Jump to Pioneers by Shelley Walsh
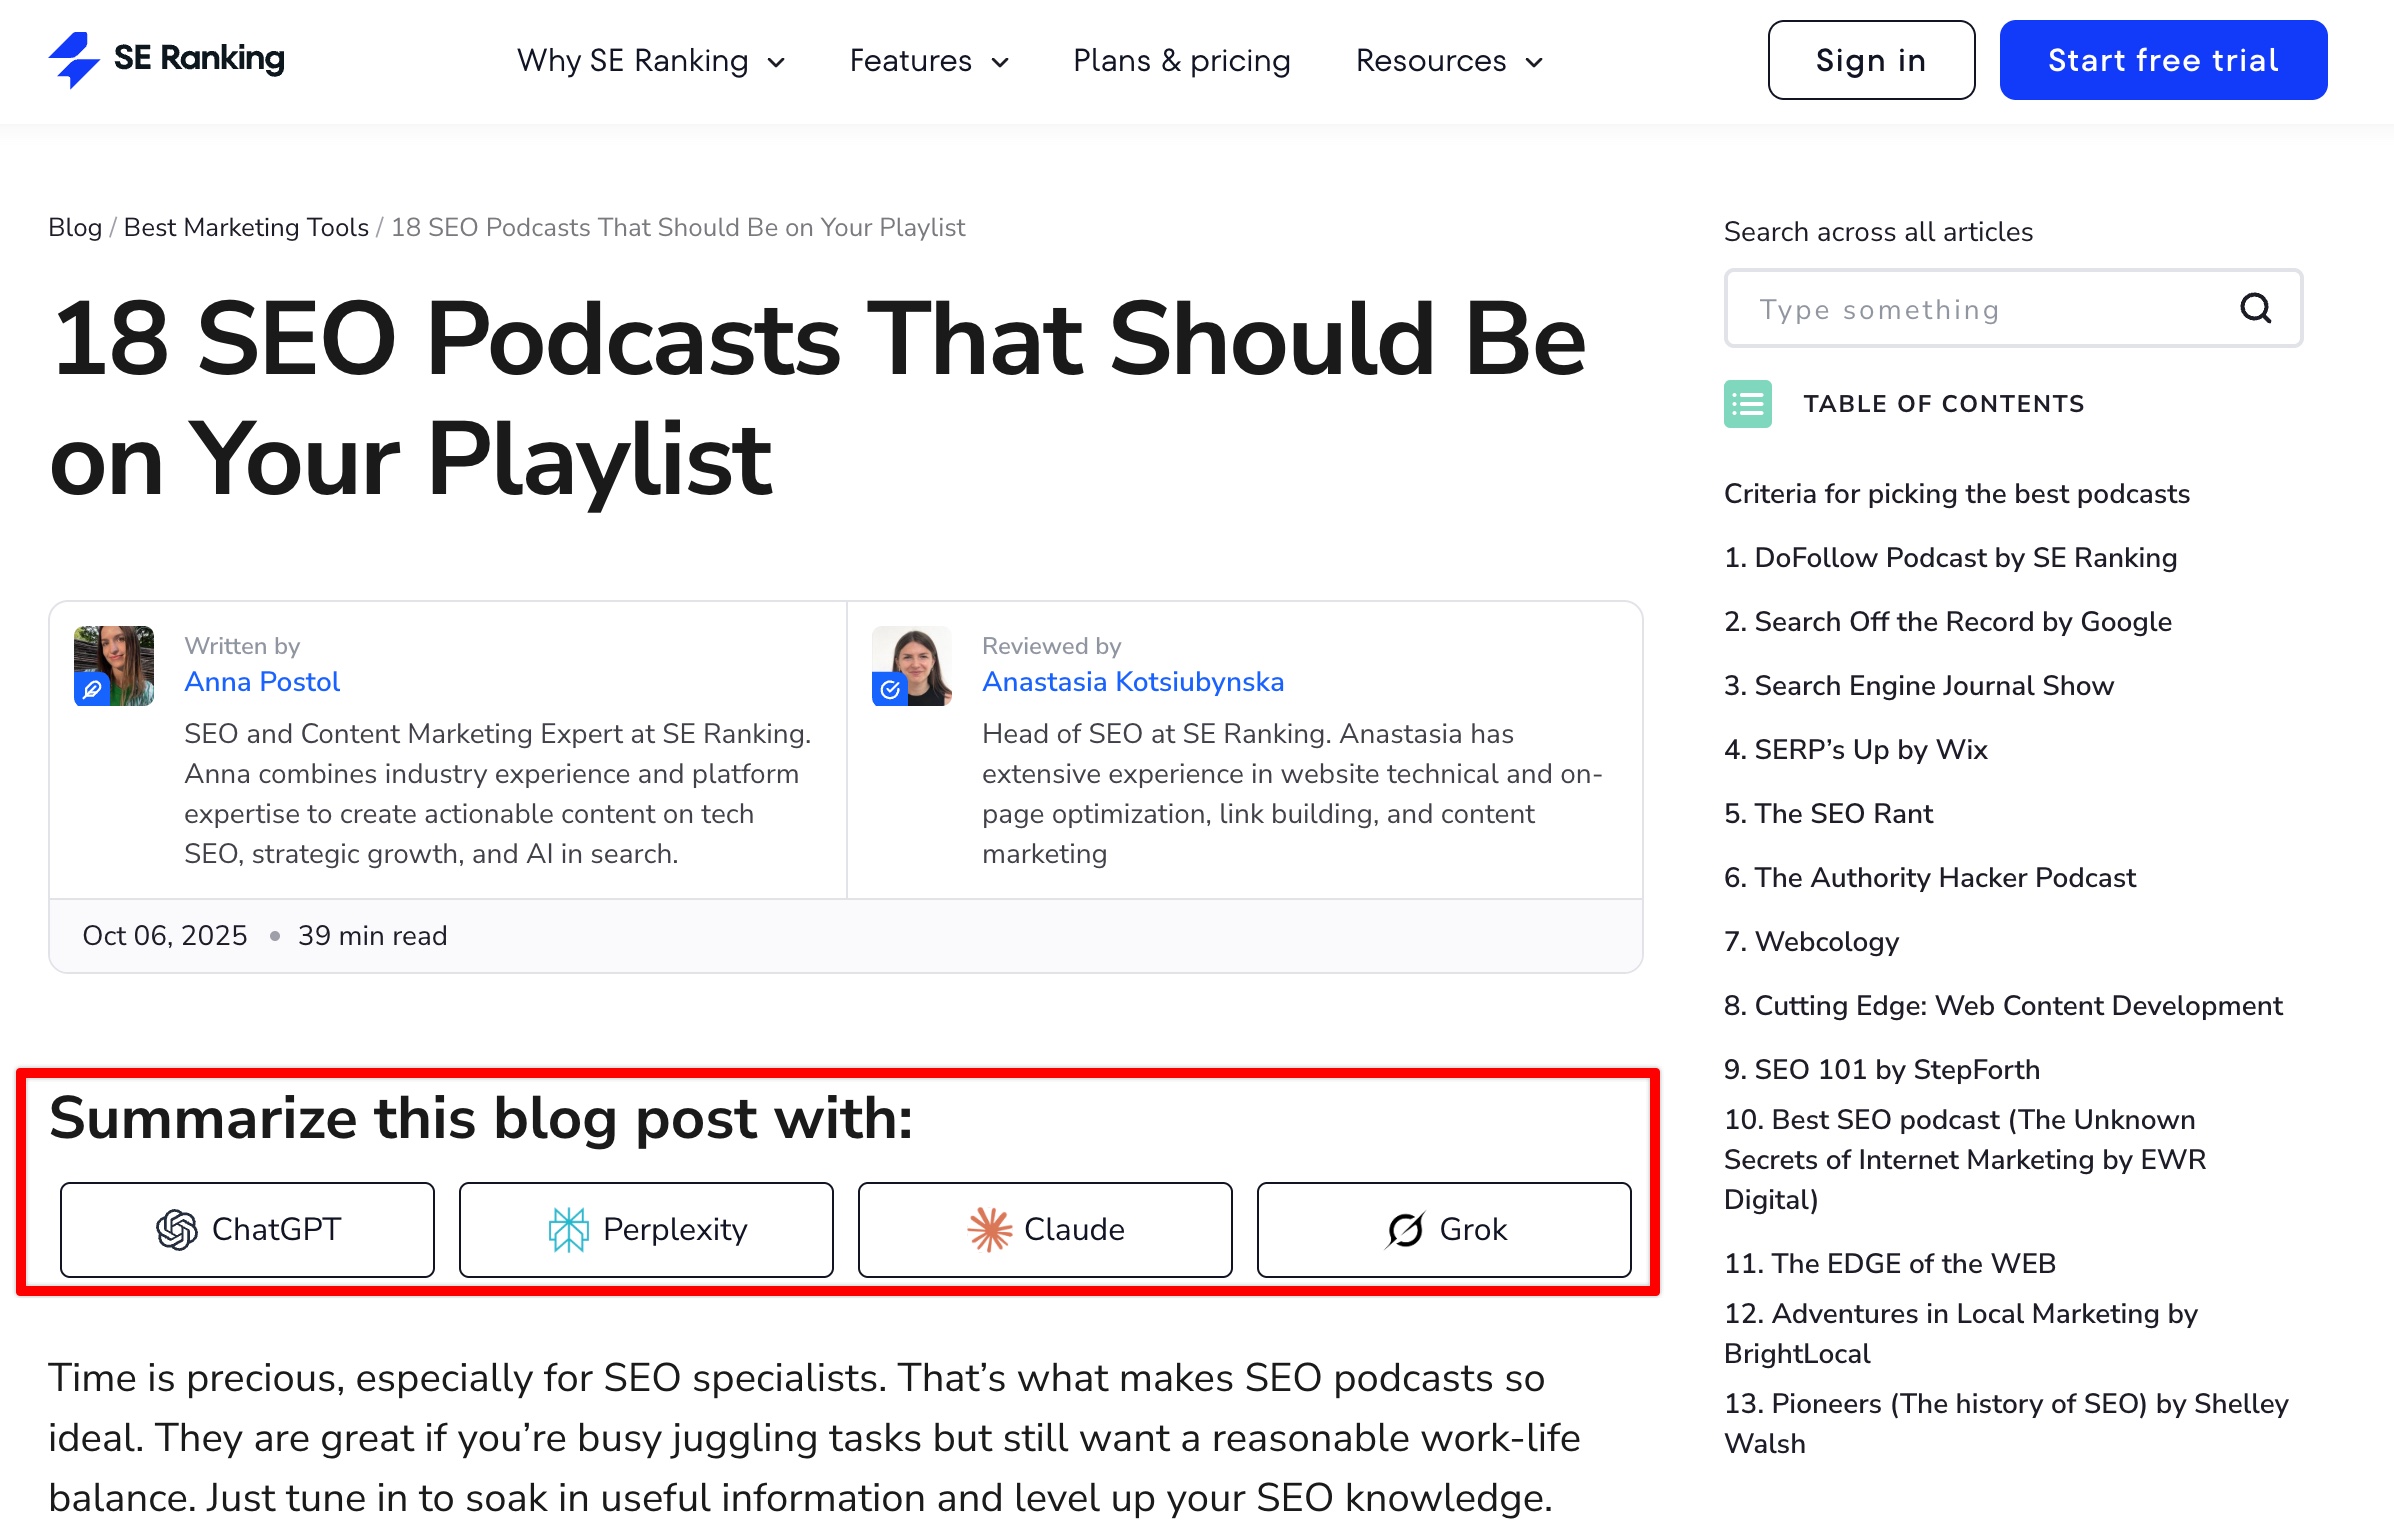The width and height of the screenshot is (2394, 1528). 2006,1423
